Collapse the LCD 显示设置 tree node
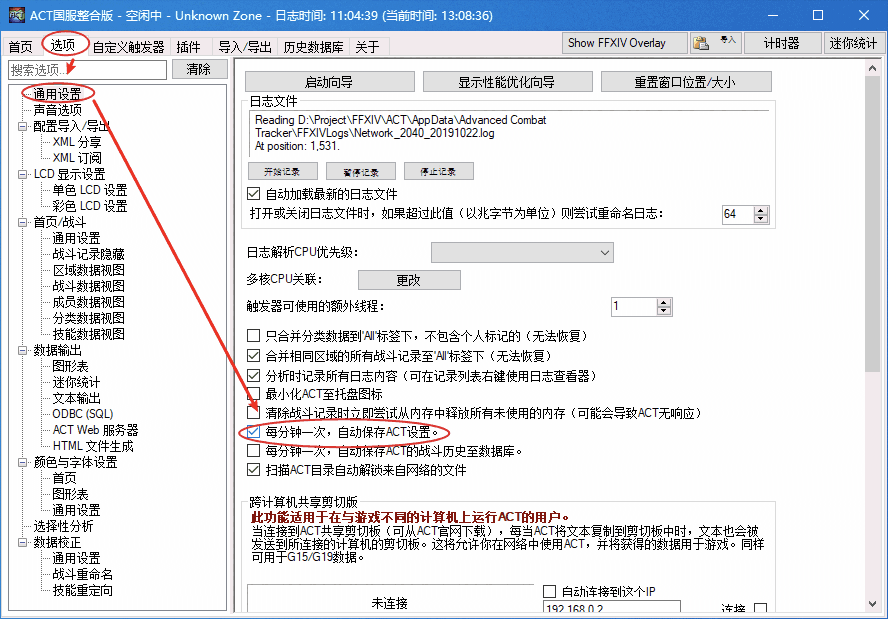This screenshot has height=619, width=888. click(23, 174)
